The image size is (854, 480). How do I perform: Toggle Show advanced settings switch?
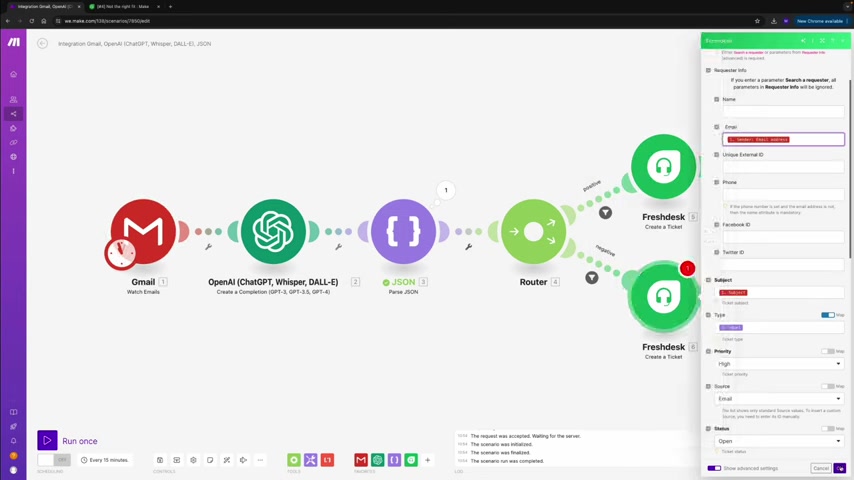point(714,468)
